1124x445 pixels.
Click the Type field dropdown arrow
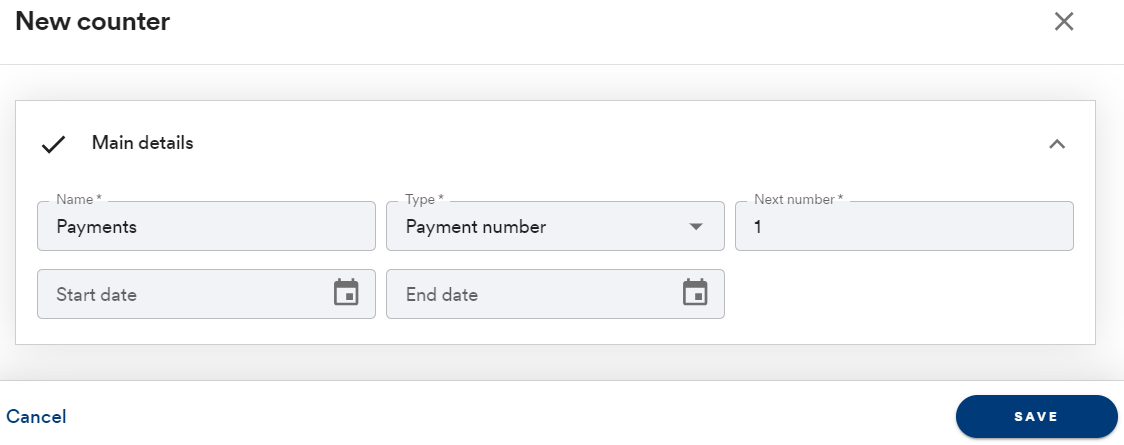pos(695,226)
